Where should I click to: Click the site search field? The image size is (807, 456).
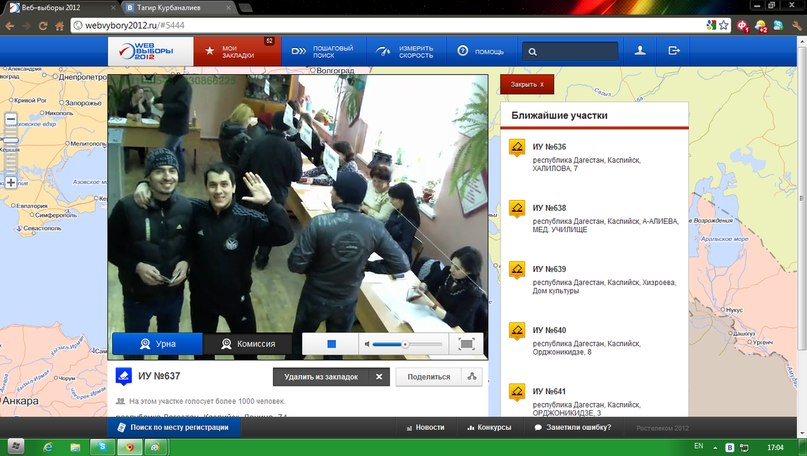tap(570, 51)
